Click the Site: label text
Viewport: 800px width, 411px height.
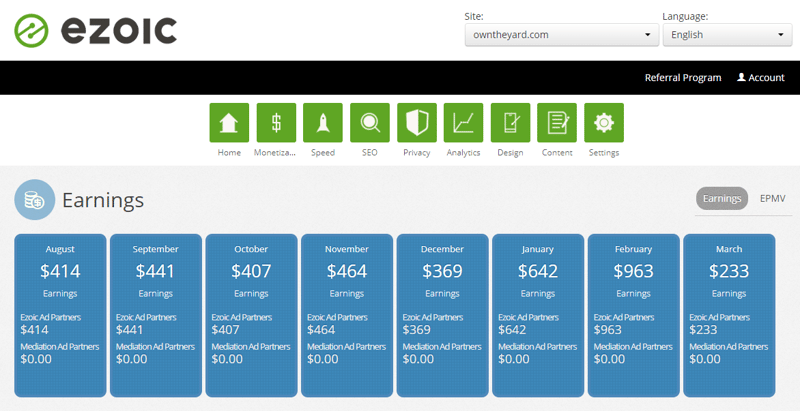click(474, 16)
